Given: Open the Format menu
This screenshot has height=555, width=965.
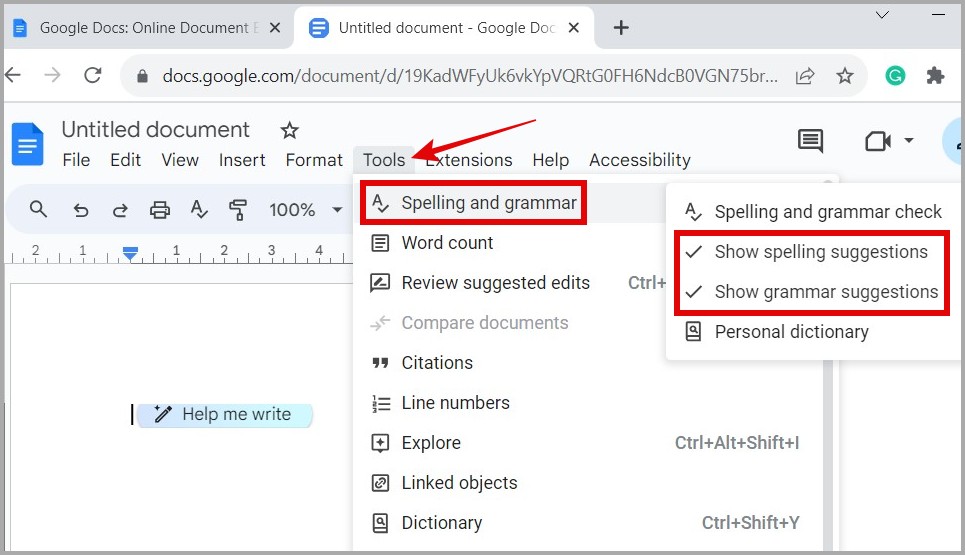Looking at the screenshot, I should [314, 160].
